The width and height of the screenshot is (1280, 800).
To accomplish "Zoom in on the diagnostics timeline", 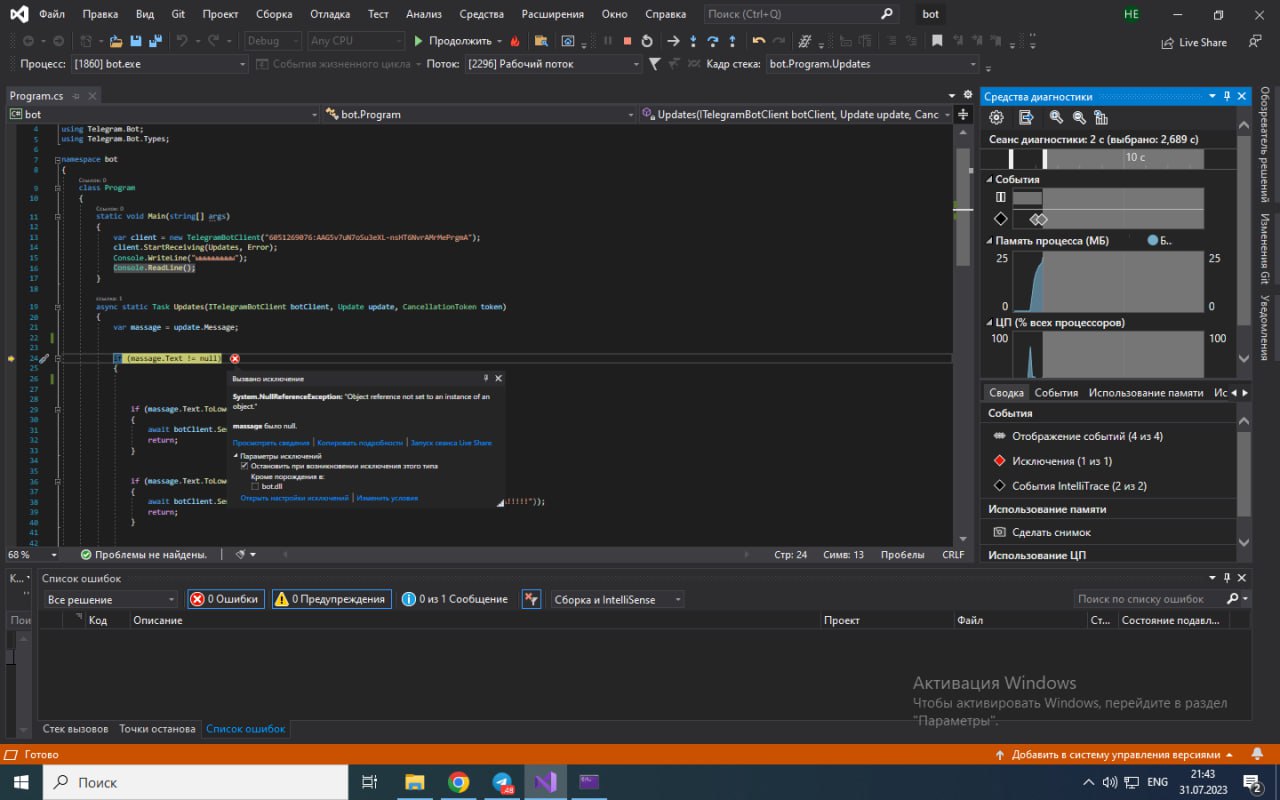I will point(1056,117).
